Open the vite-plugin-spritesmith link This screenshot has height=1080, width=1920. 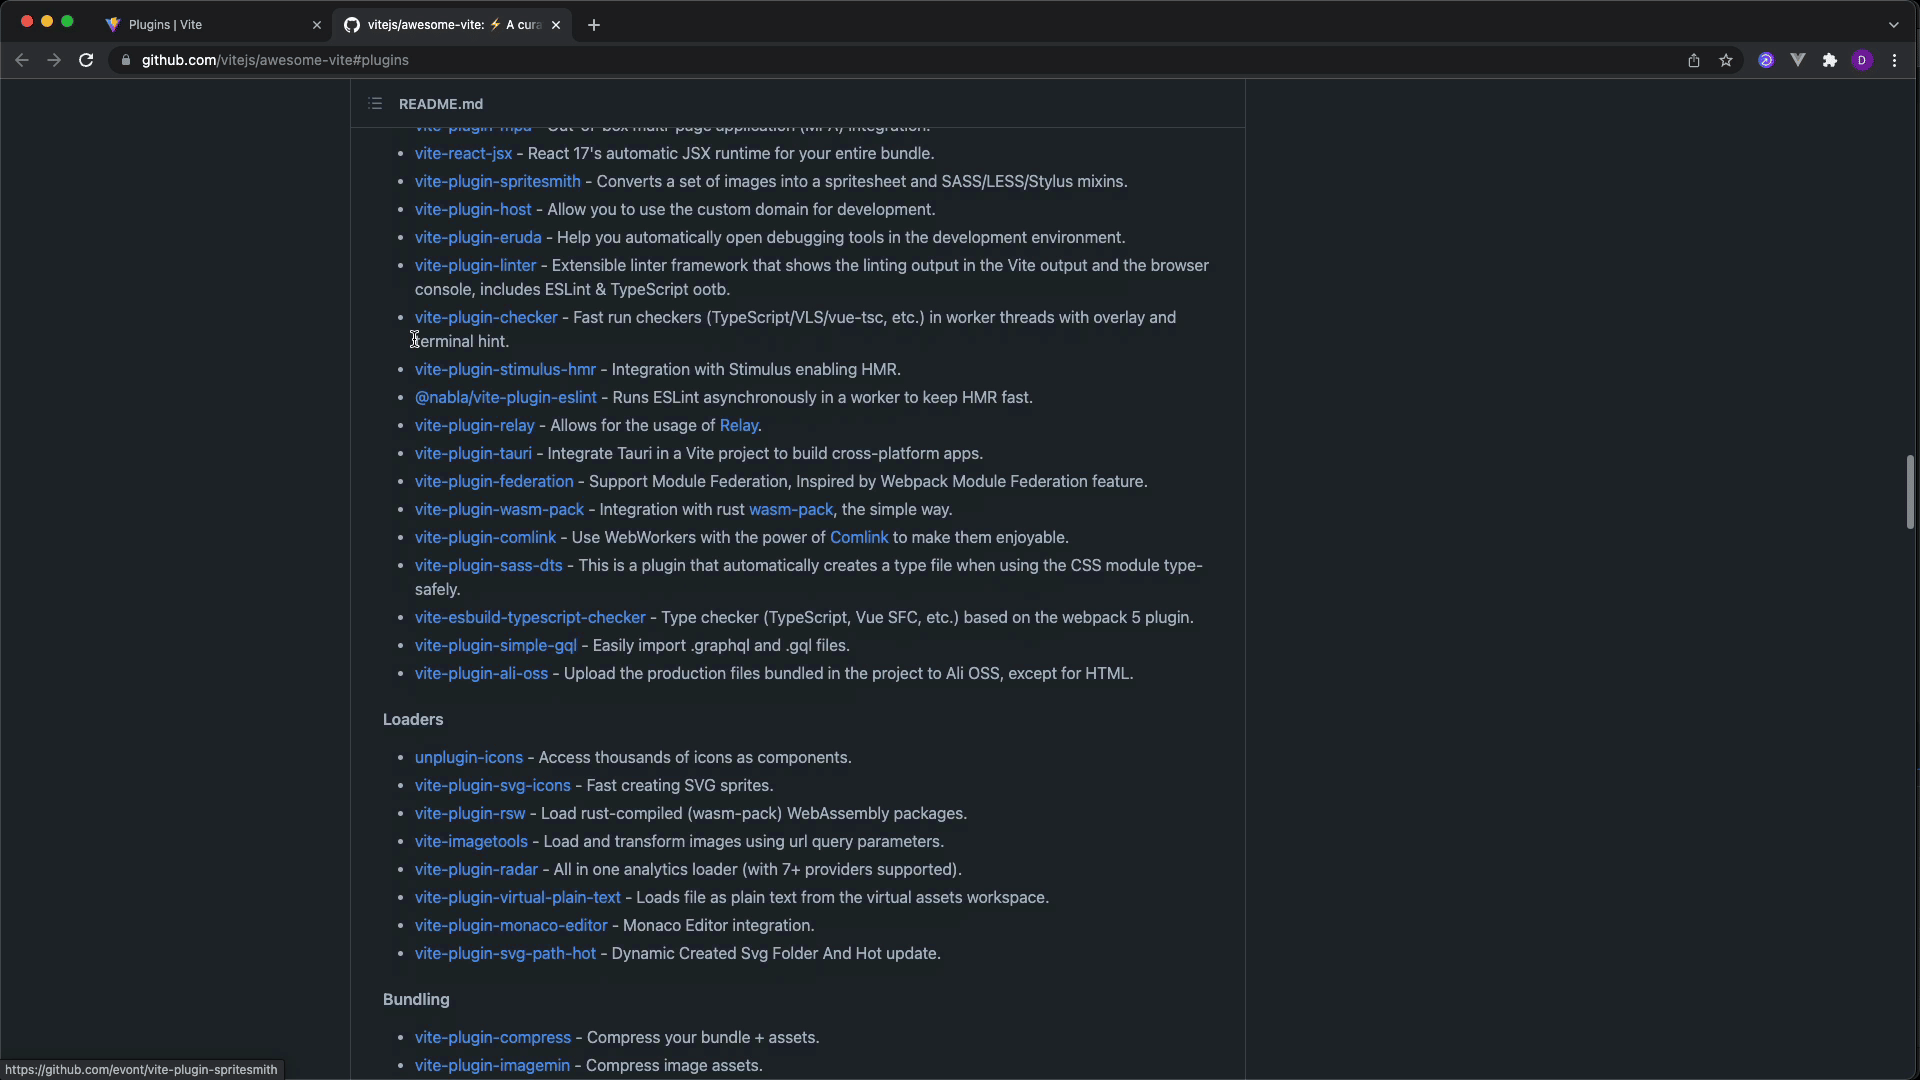498,181
